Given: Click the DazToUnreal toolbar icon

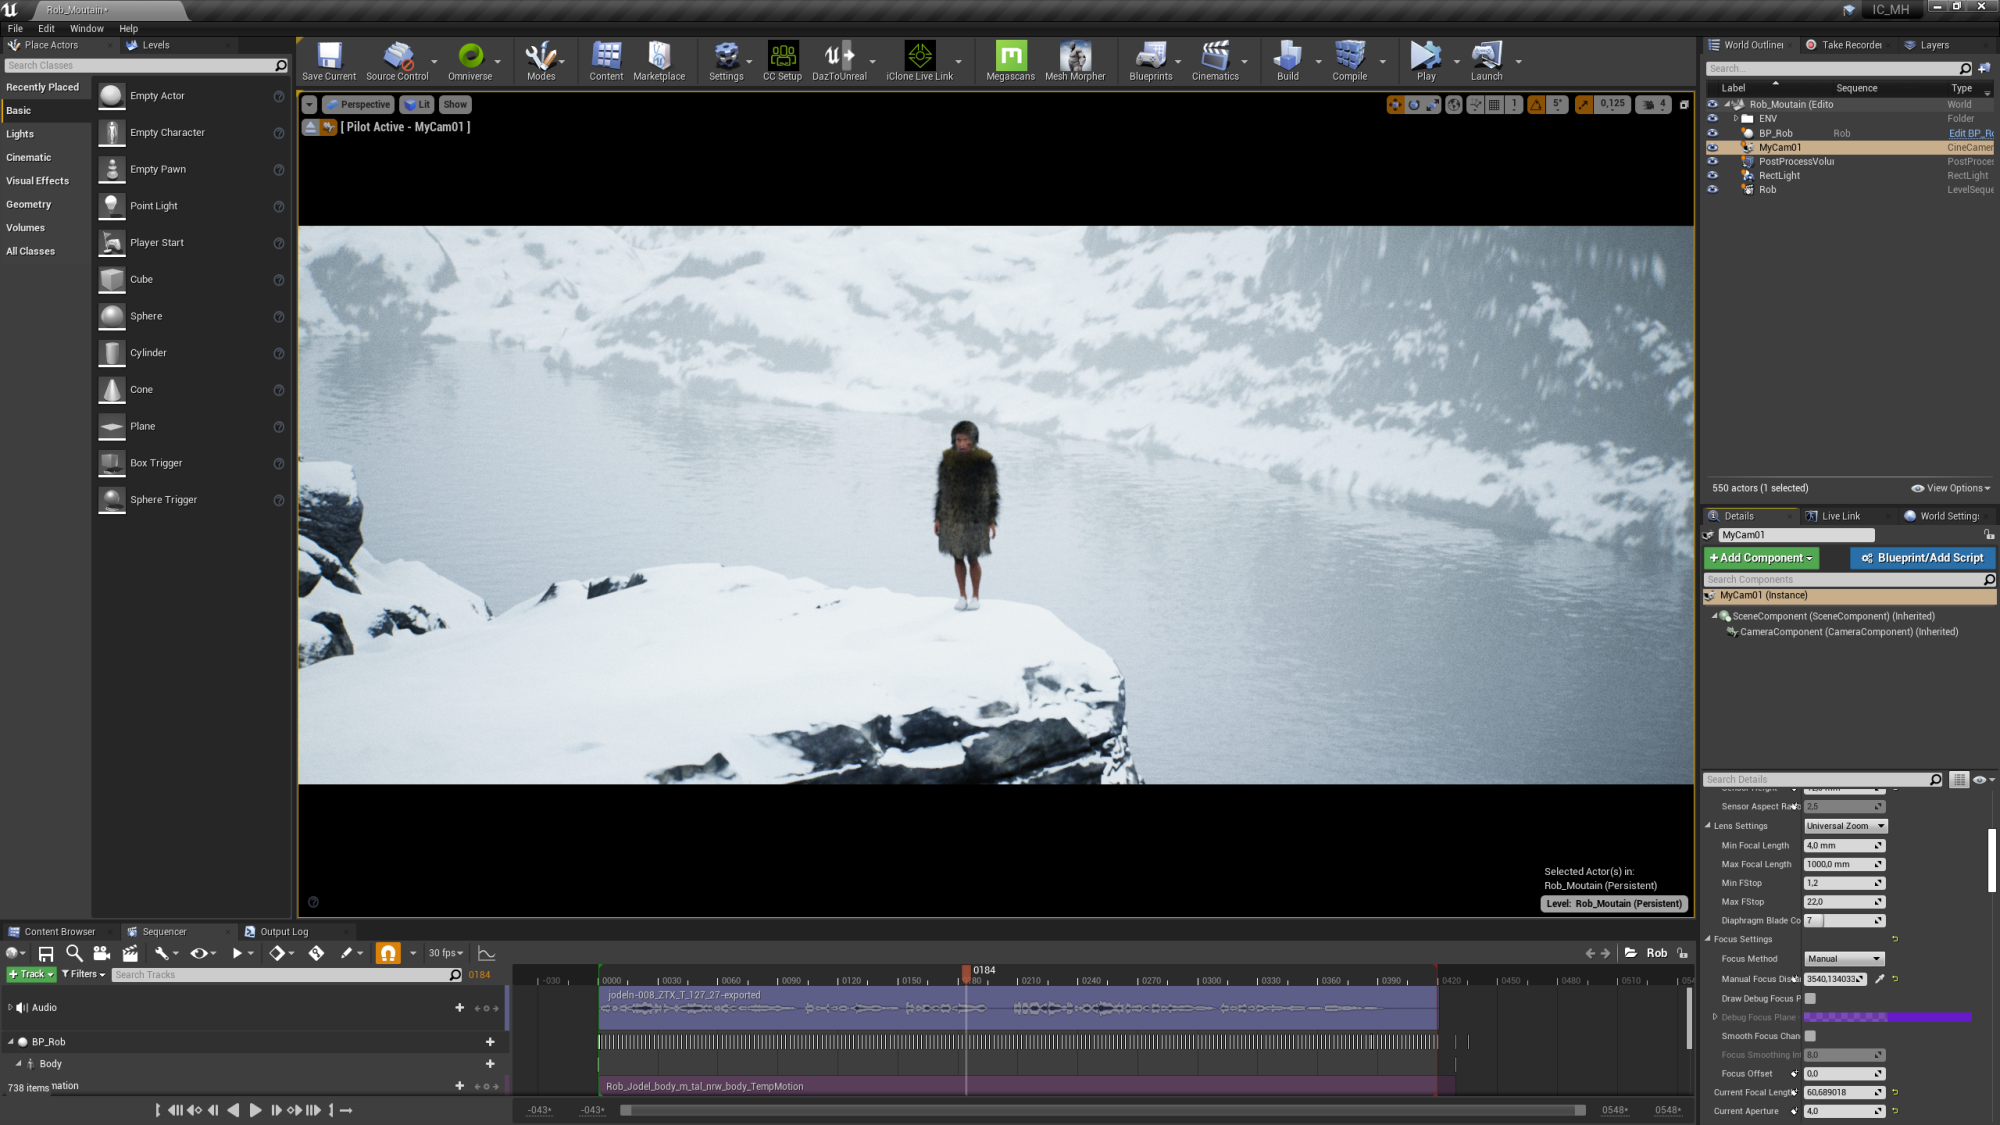Looking at the screenshot, I should 839,60.
